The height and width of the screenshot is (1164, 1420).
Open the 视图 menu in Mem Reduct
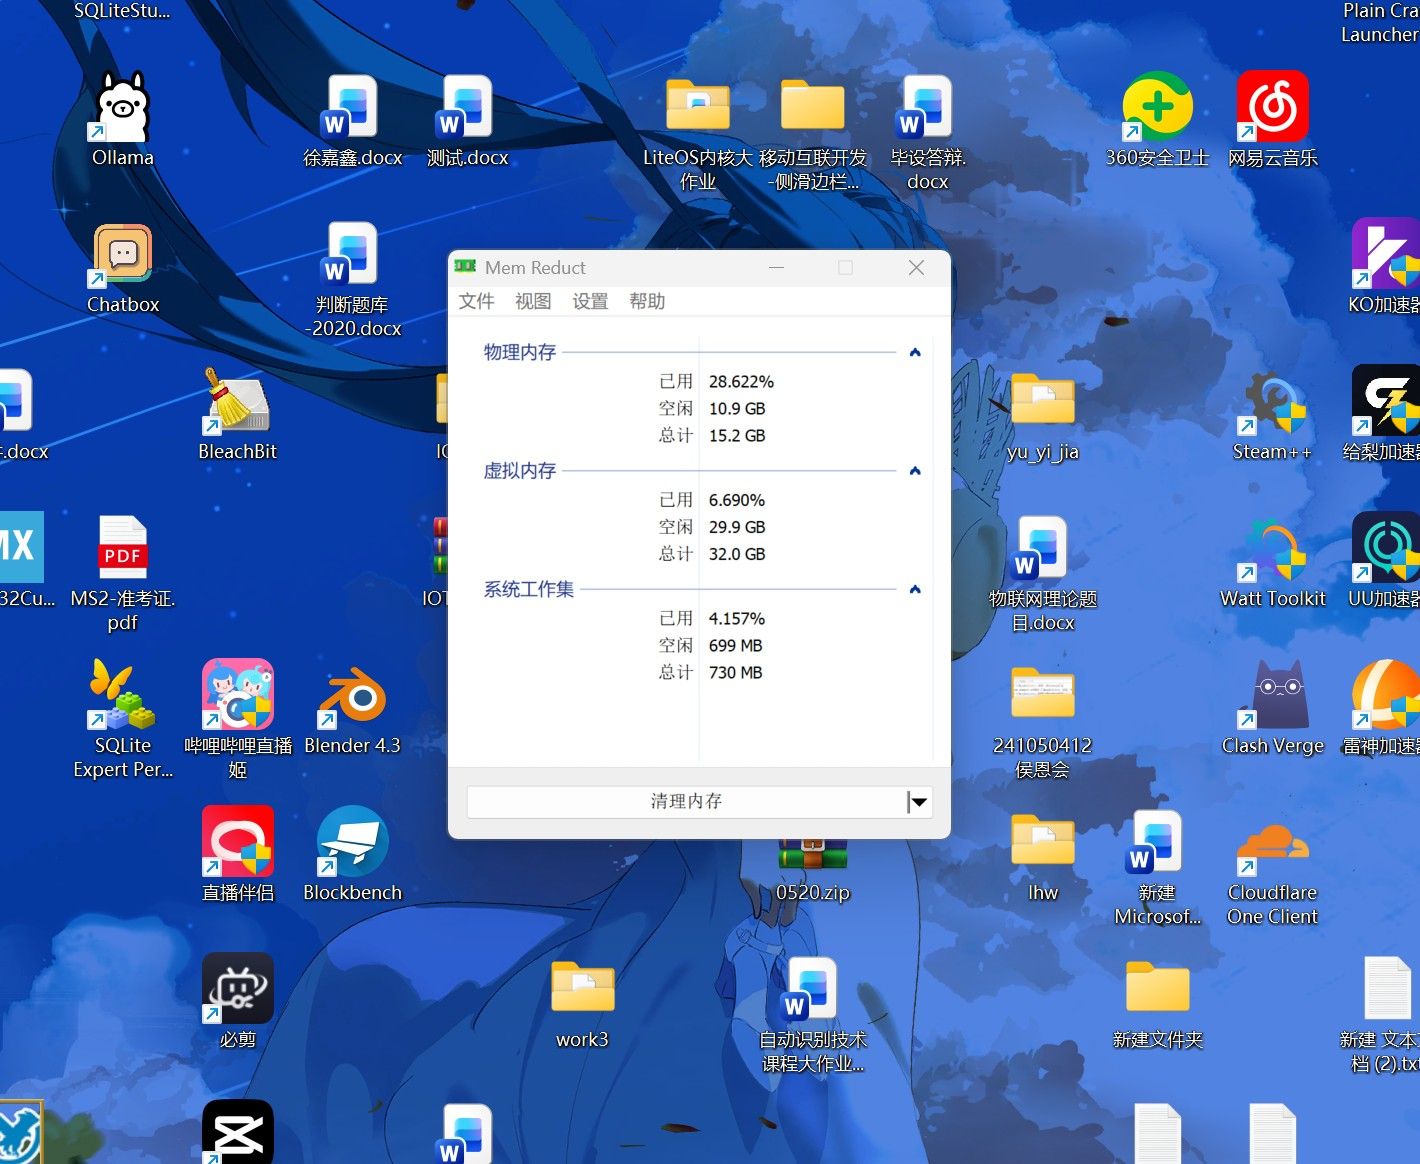(x=533, y=301)
